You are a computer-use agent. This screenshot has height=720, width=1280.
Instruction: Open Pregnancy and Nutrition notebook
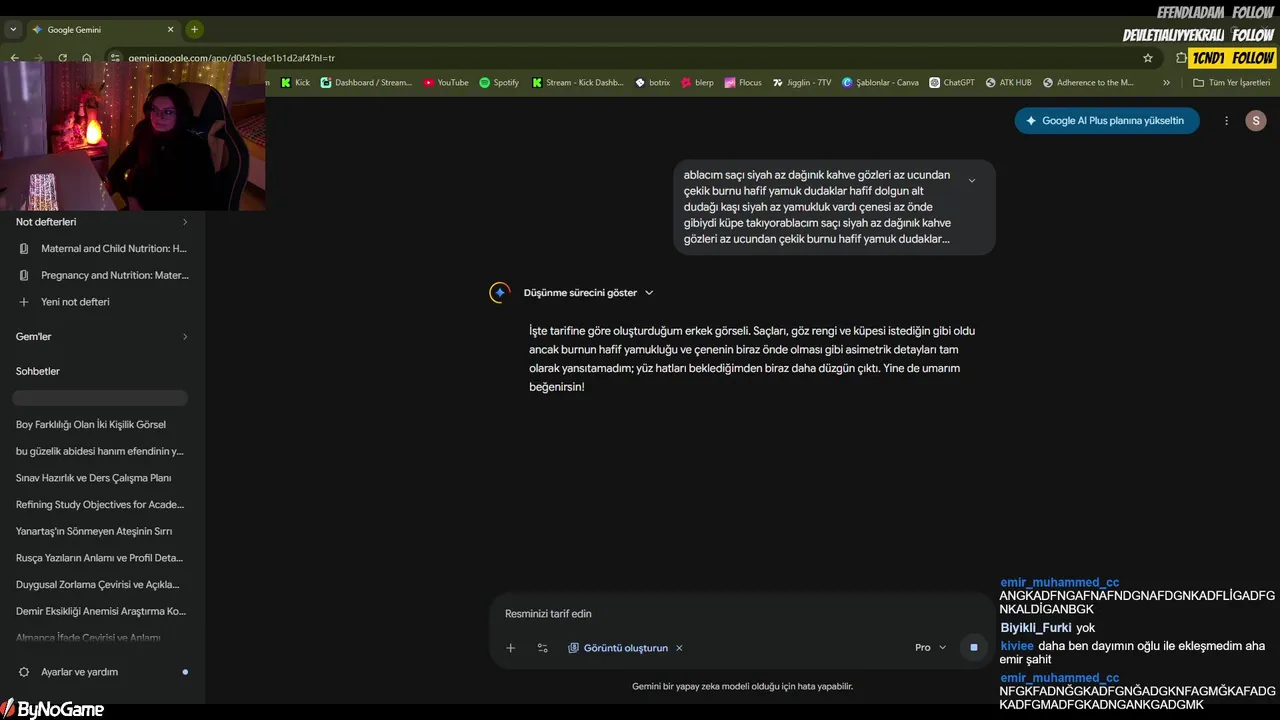(103, 275)
